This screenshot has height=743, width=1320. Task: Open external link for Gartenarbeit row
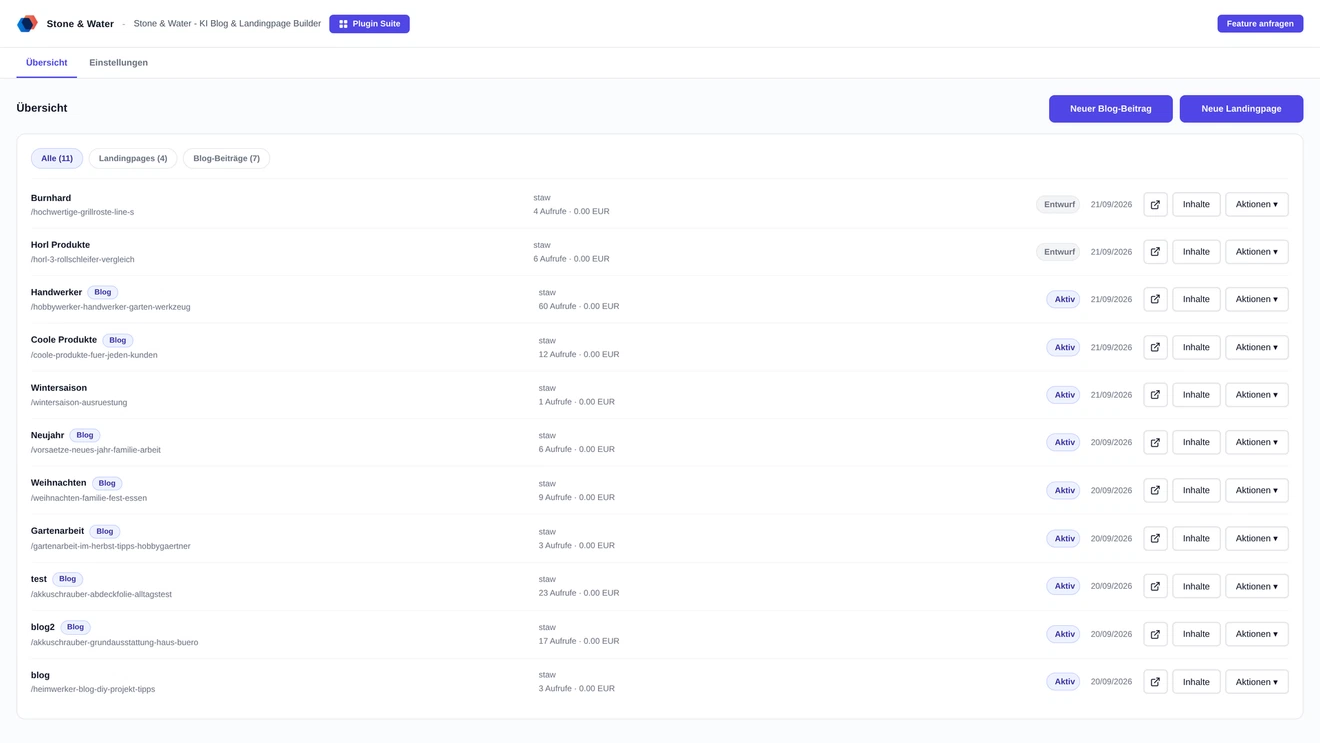pyautogui.click(x=1155, y=538)
